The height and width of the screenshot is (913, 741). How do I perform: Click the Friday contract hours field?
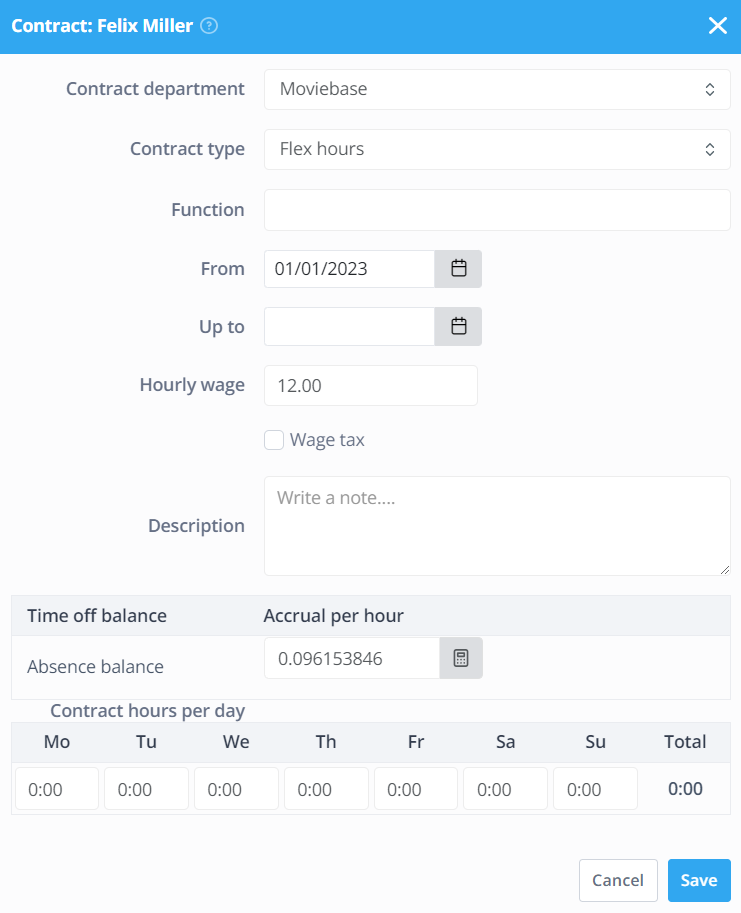[x=416, y=789]
